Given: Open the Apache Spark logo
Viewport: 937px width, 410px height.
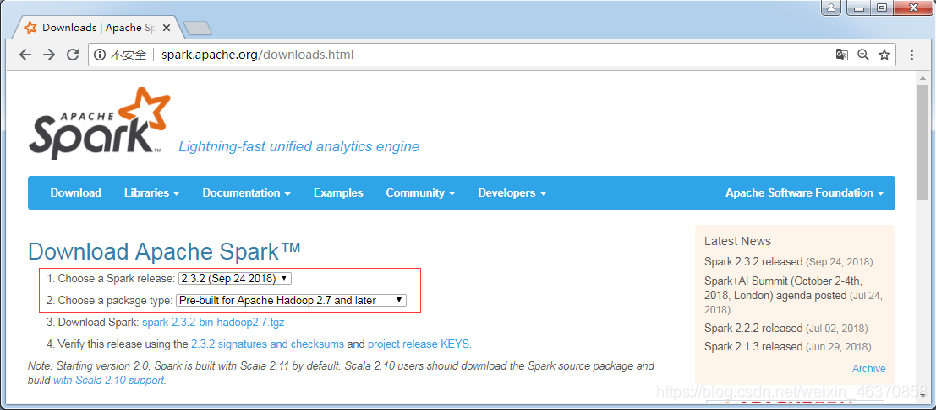Looking at the screenshot, I should coord(99,123).
